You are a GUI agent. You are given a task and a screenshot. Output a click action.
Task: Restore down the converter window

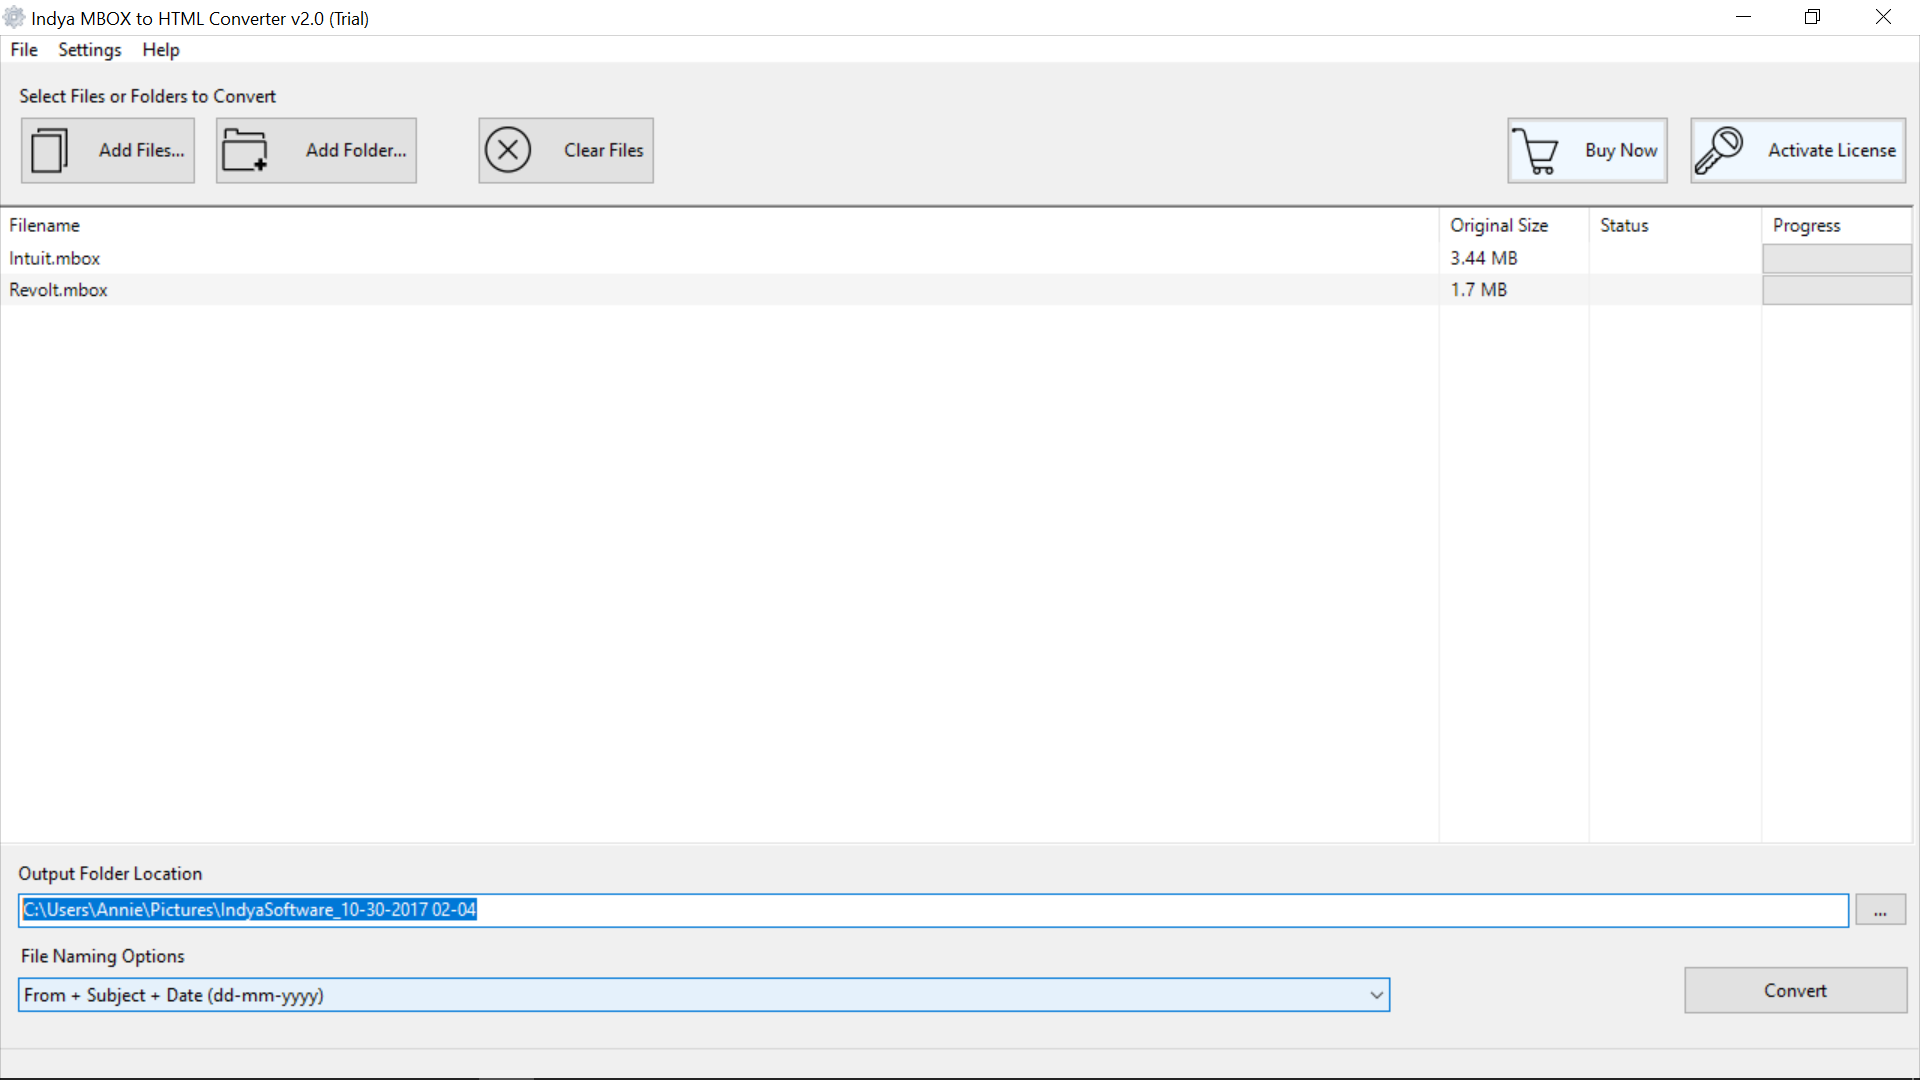point(1813,17)
